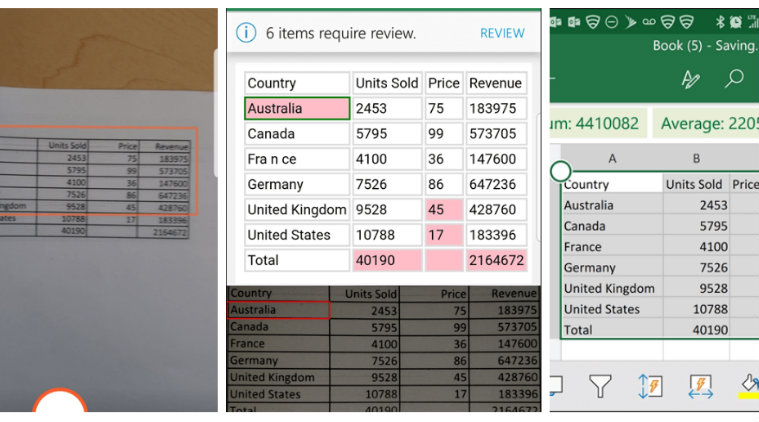Open the pen drawing/ink tool in Excel
This screenshot has height=422, width=759.
click(x=690, y=78)
